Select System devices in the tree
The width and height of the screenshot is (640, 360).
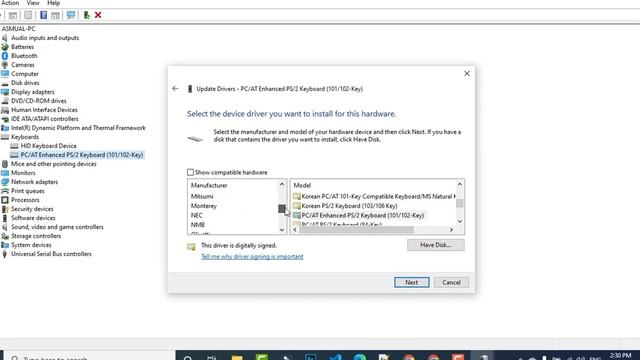[x=31, y=245]
